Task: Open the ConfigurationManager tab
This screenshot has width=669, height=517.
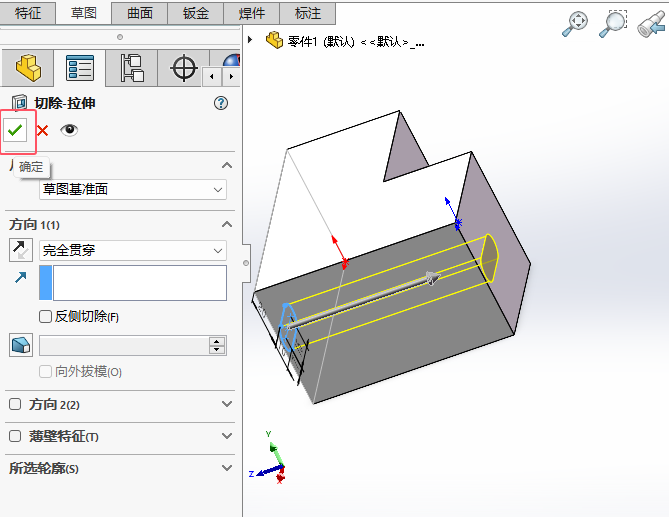Action: (x=131, y=68)
